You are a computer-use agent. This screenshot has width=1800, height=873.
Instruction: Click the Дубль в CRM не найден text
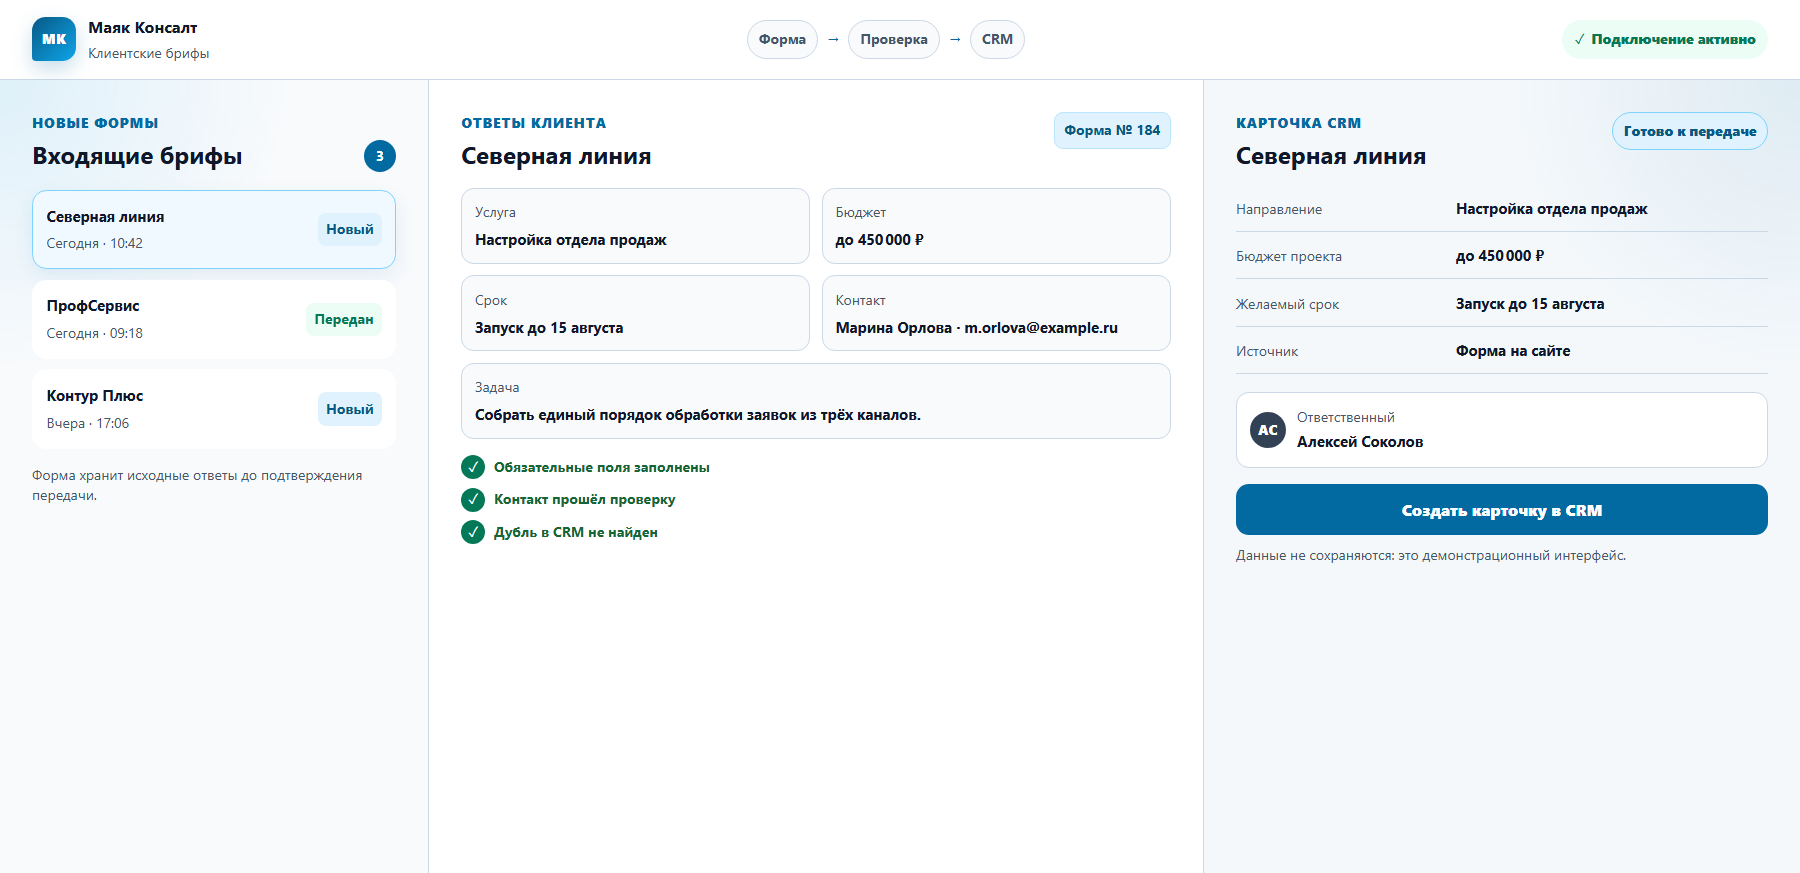[x=576, y=532]
